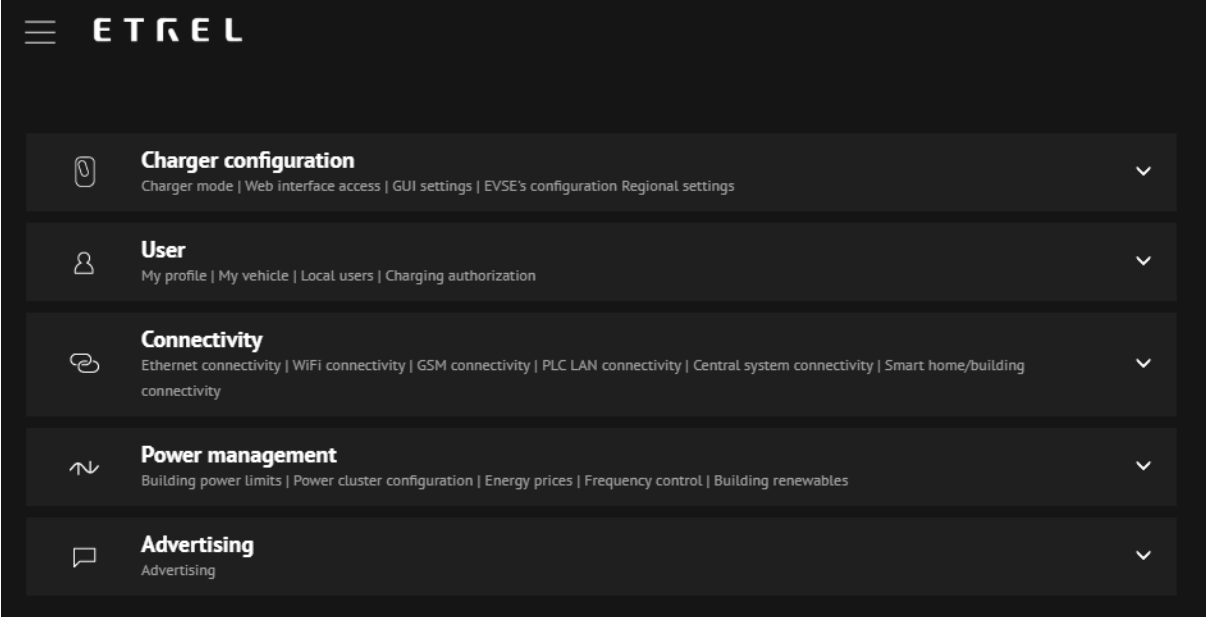
Task: Click the Advertising speech bubble icon
Action: [x=85, y=557]
